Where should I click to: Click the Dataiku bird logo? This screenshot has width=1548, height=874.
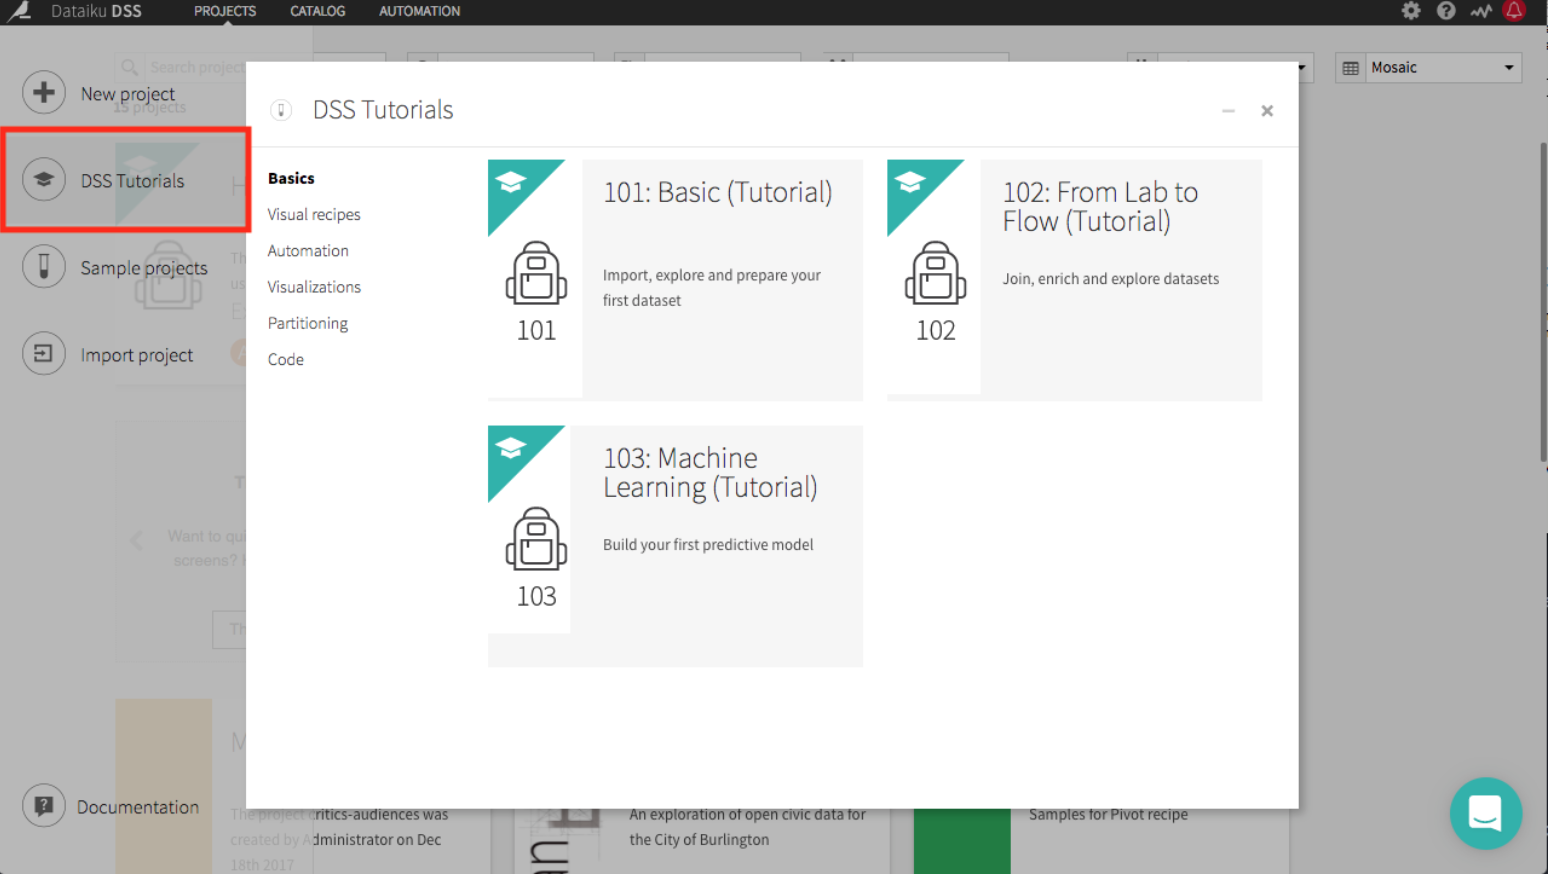point(19,11)
